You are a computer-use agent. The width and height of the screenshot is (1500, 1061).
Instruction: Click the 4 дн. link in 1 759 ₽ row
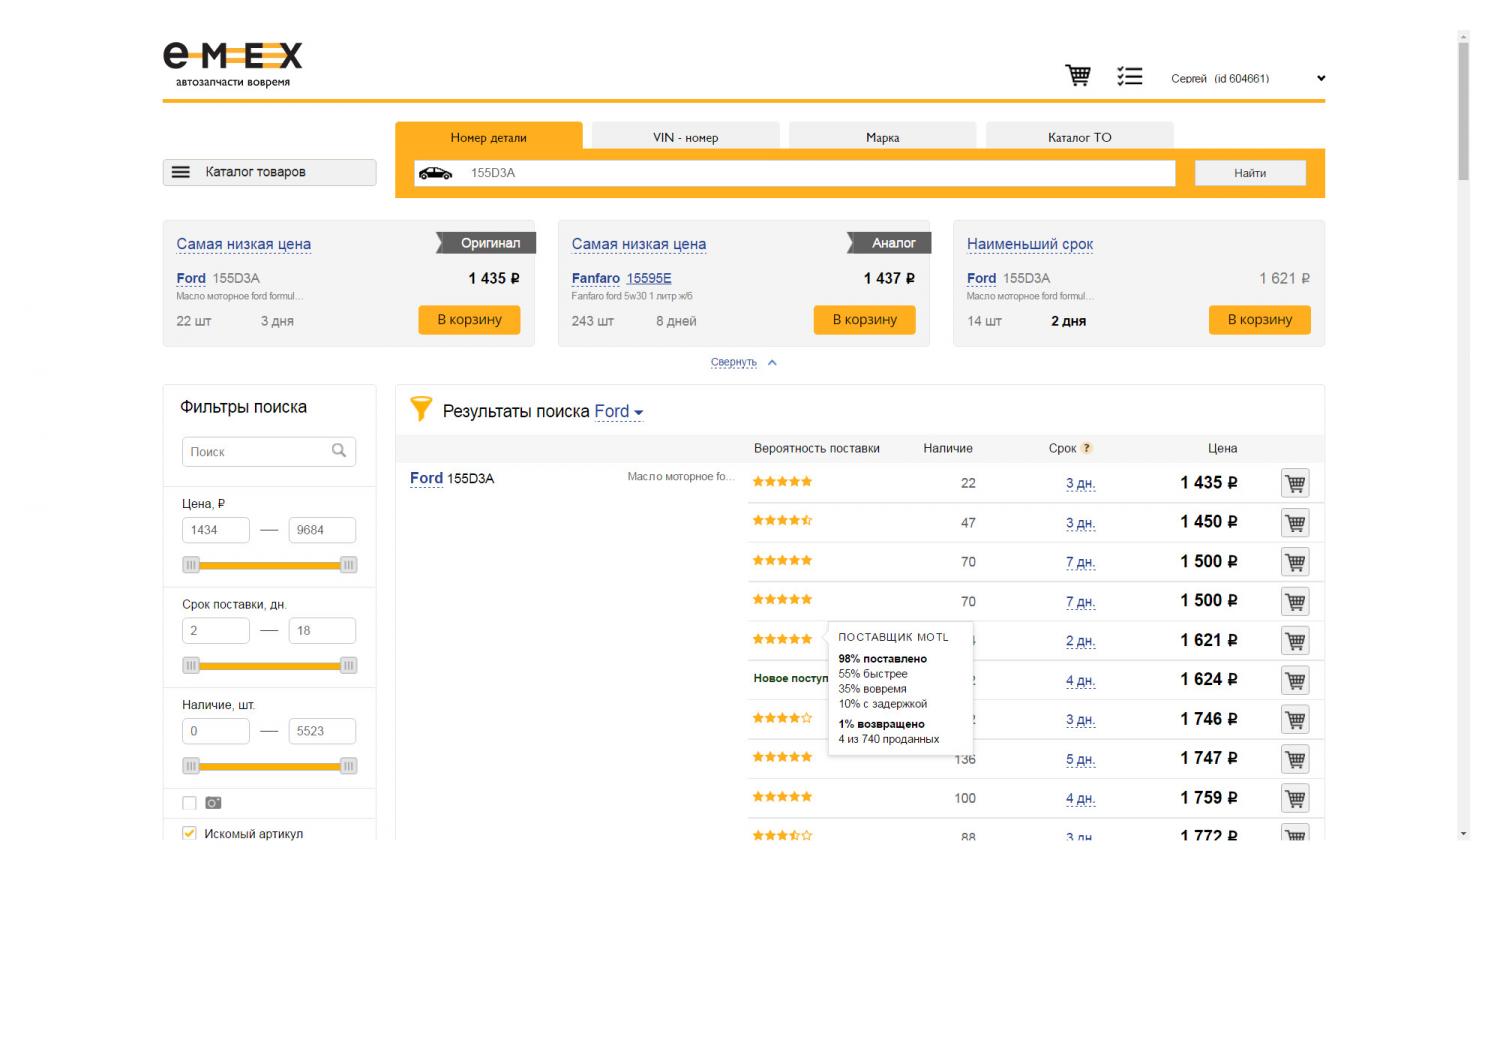pyautogui.click(x=1080, y=799)
